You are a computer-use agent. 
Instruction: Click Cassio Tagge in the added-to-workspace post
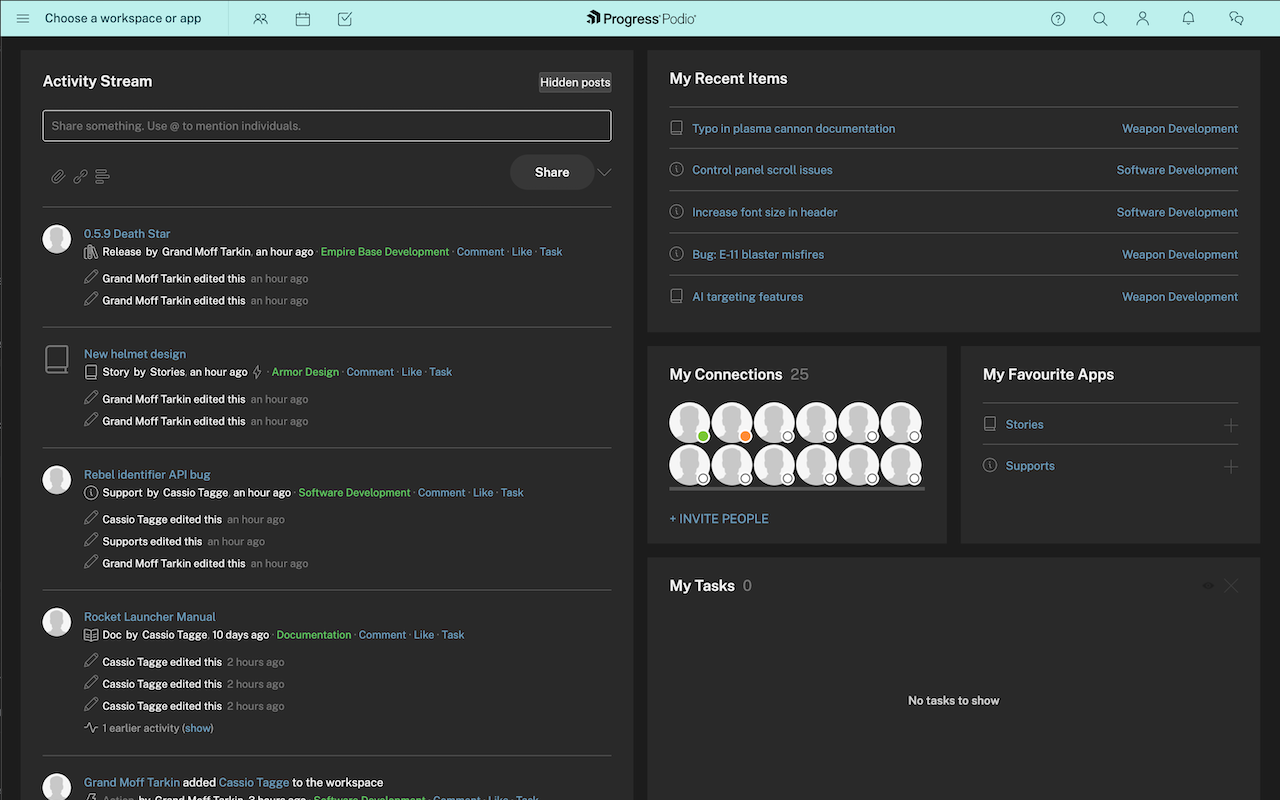point(254,783)
